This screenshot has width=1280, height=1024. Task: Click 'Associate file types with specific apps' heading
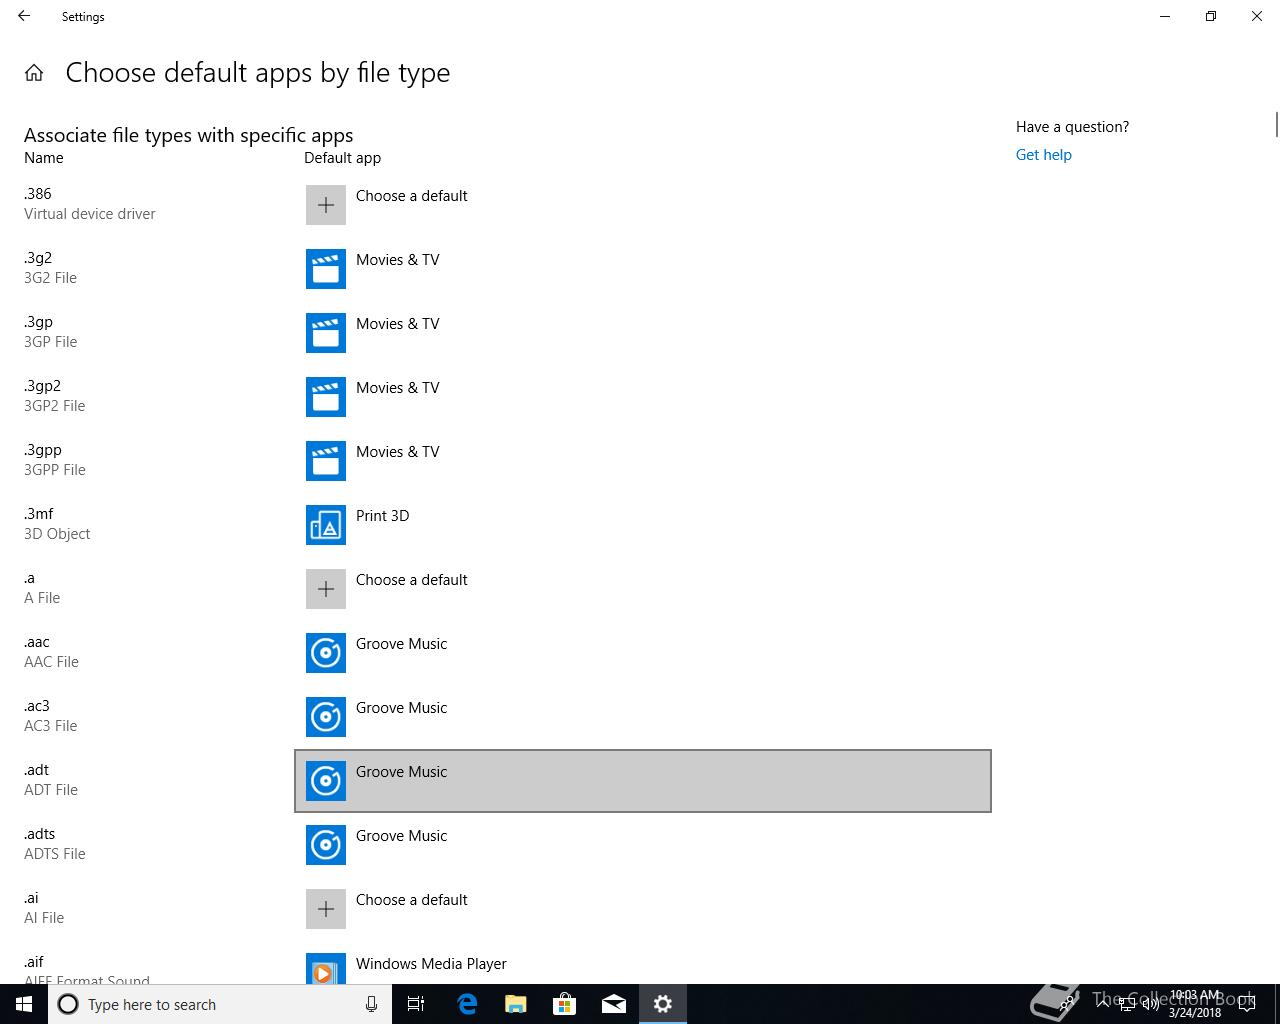point(189,135)
